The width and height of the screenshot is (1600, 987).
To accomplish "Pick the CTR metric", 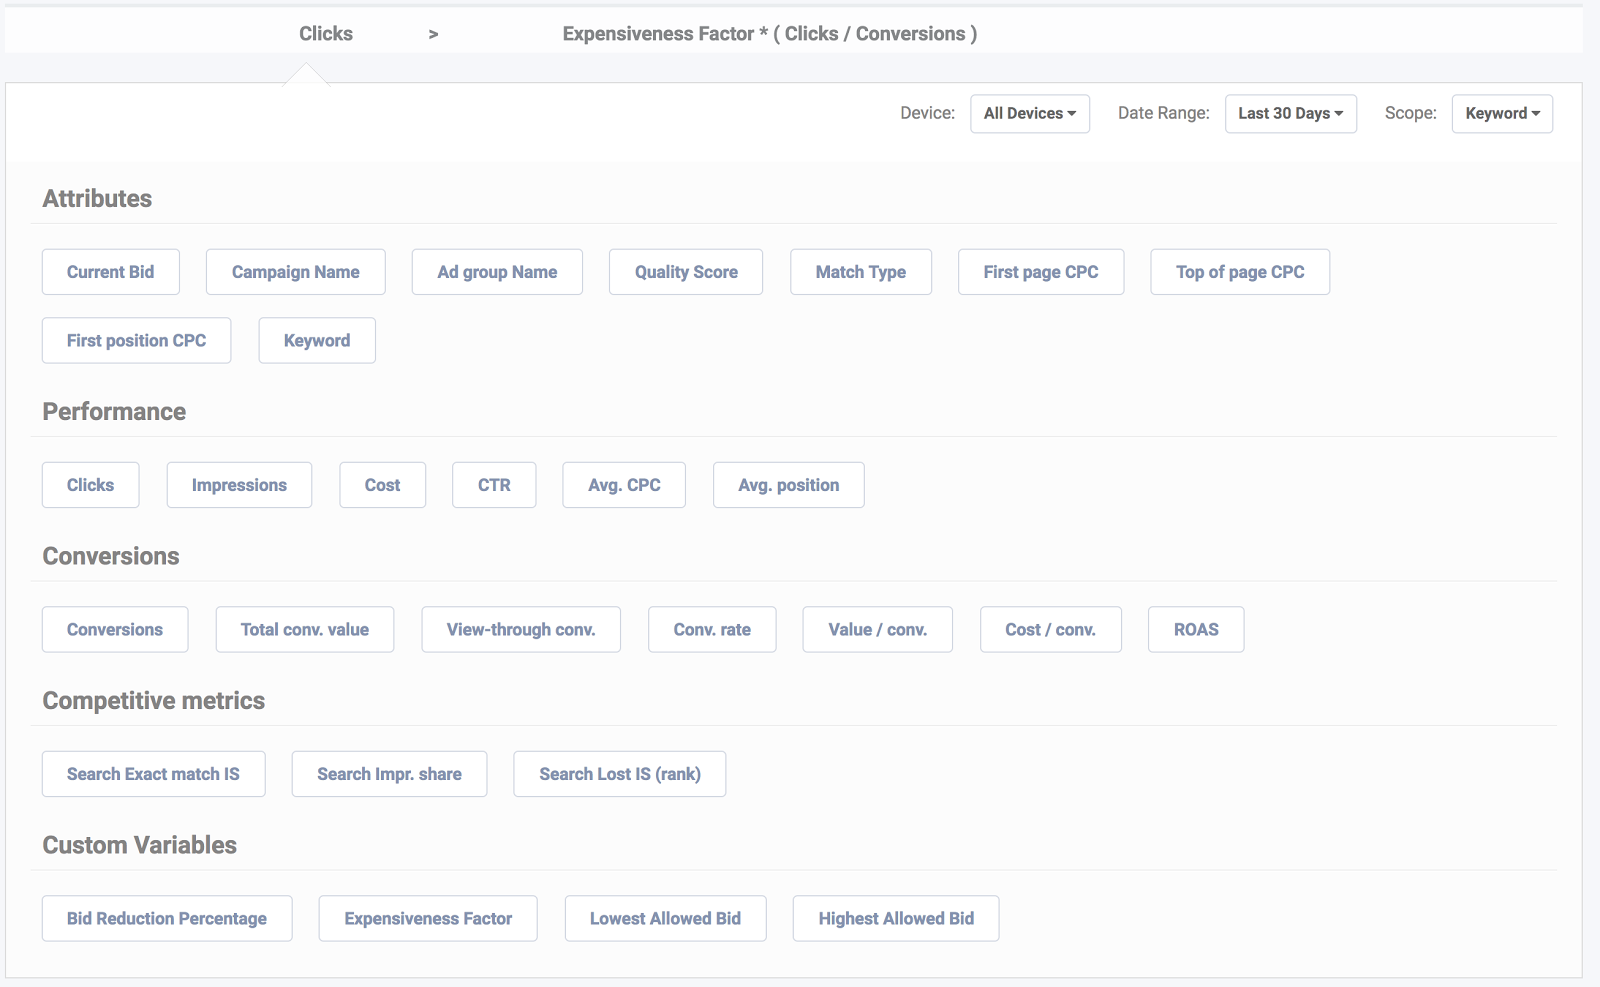I will (x=494, y=485).
